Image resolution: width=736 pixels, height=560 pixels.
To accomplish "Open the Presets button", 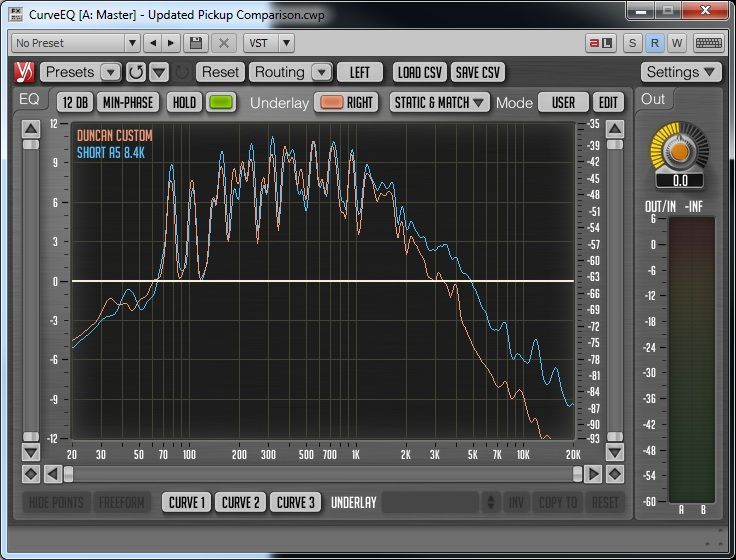I will (x=70, y=72).
